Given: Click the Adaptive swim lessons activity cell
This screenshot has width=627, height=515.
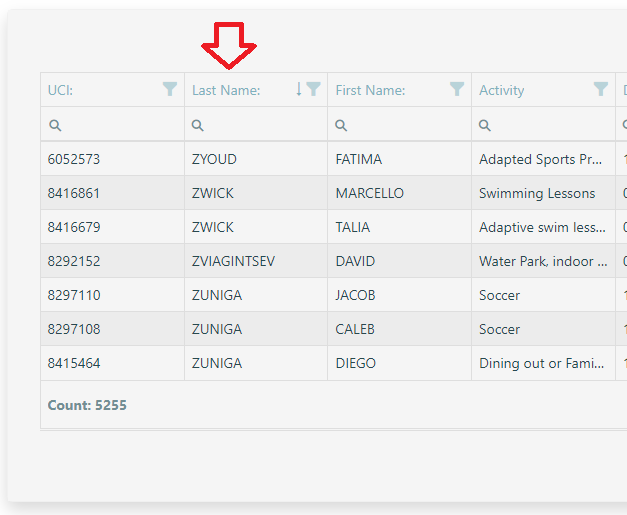Looking at the screenshot, I should pyautogui.click(x=541, y=227).
